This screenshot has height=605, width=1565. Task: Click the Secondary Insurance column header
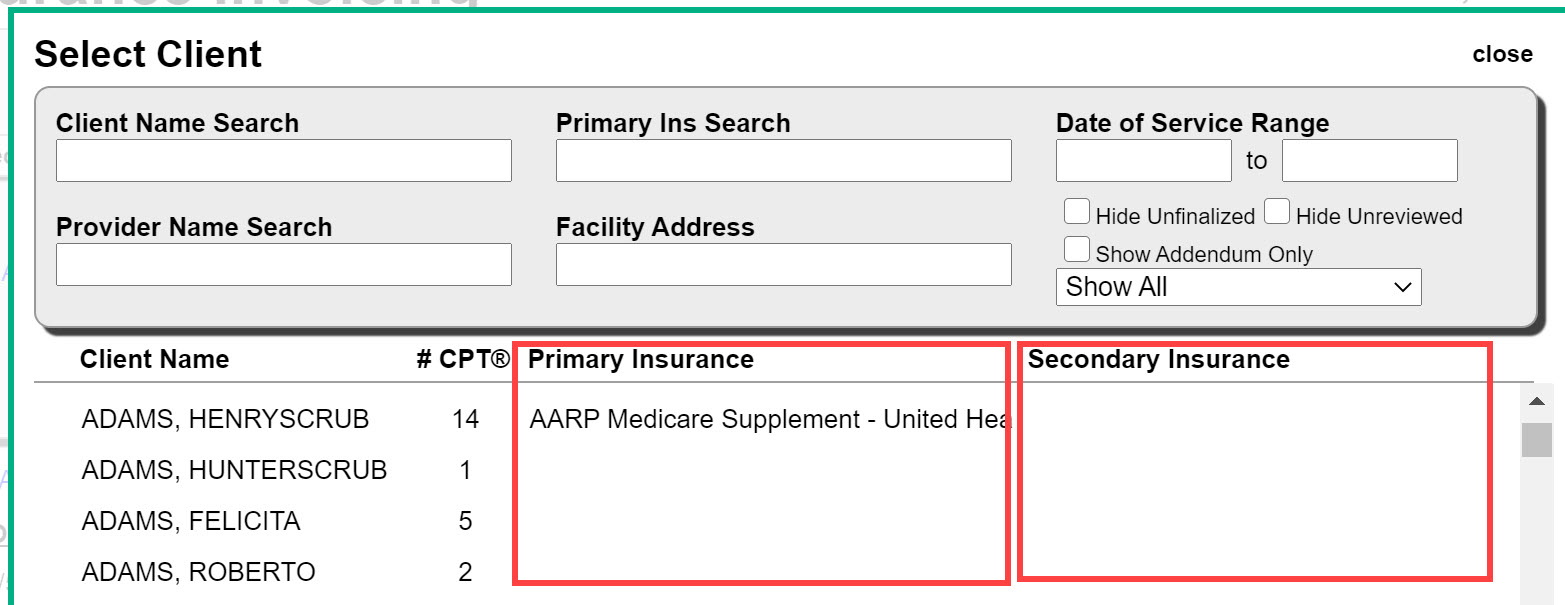(x=1159, y=359)
